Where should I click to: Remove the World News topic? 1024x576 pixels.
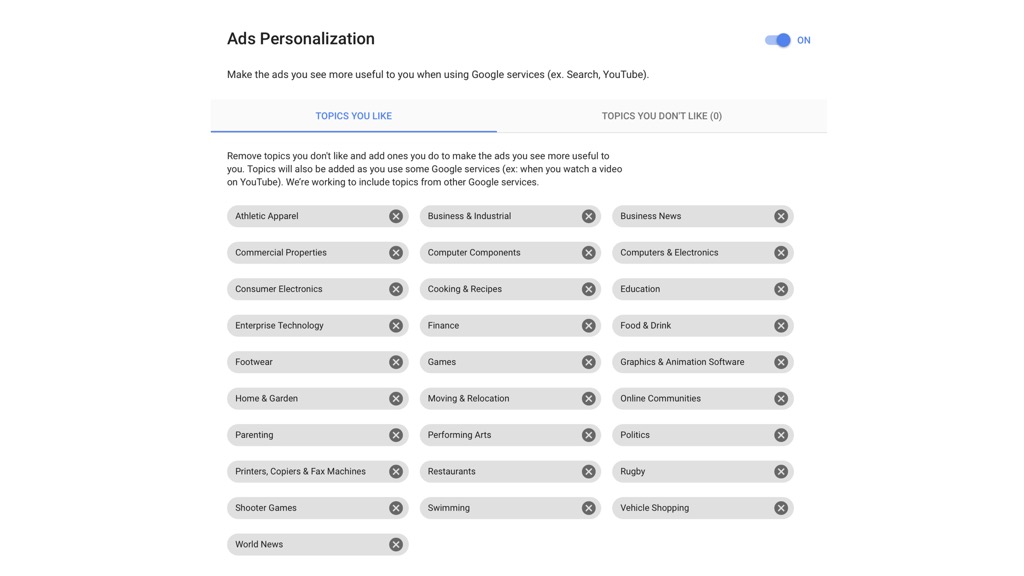[x=396, y=545]
